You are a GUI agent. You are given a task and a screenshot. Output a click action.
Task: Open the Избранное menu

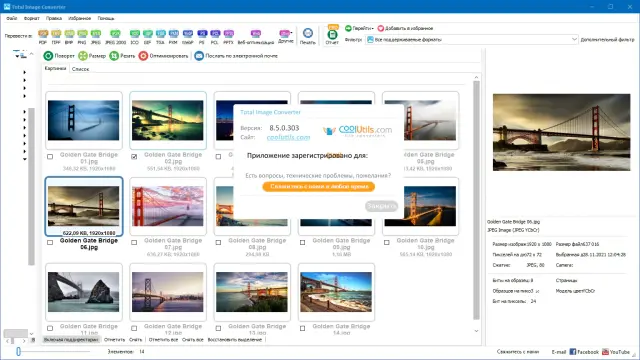(x=80, y=18)
